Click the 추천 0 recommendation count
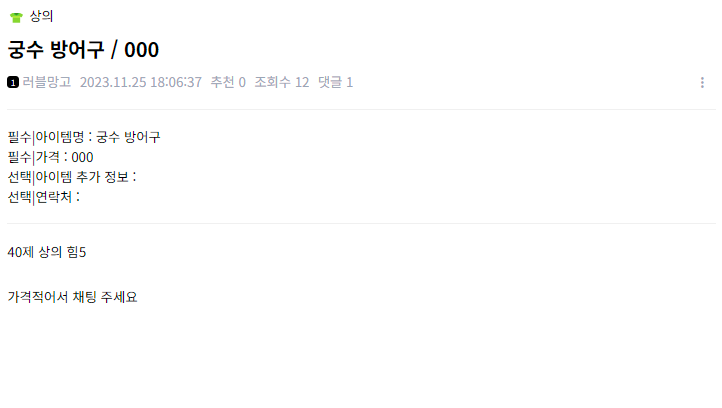 point(228,82)
